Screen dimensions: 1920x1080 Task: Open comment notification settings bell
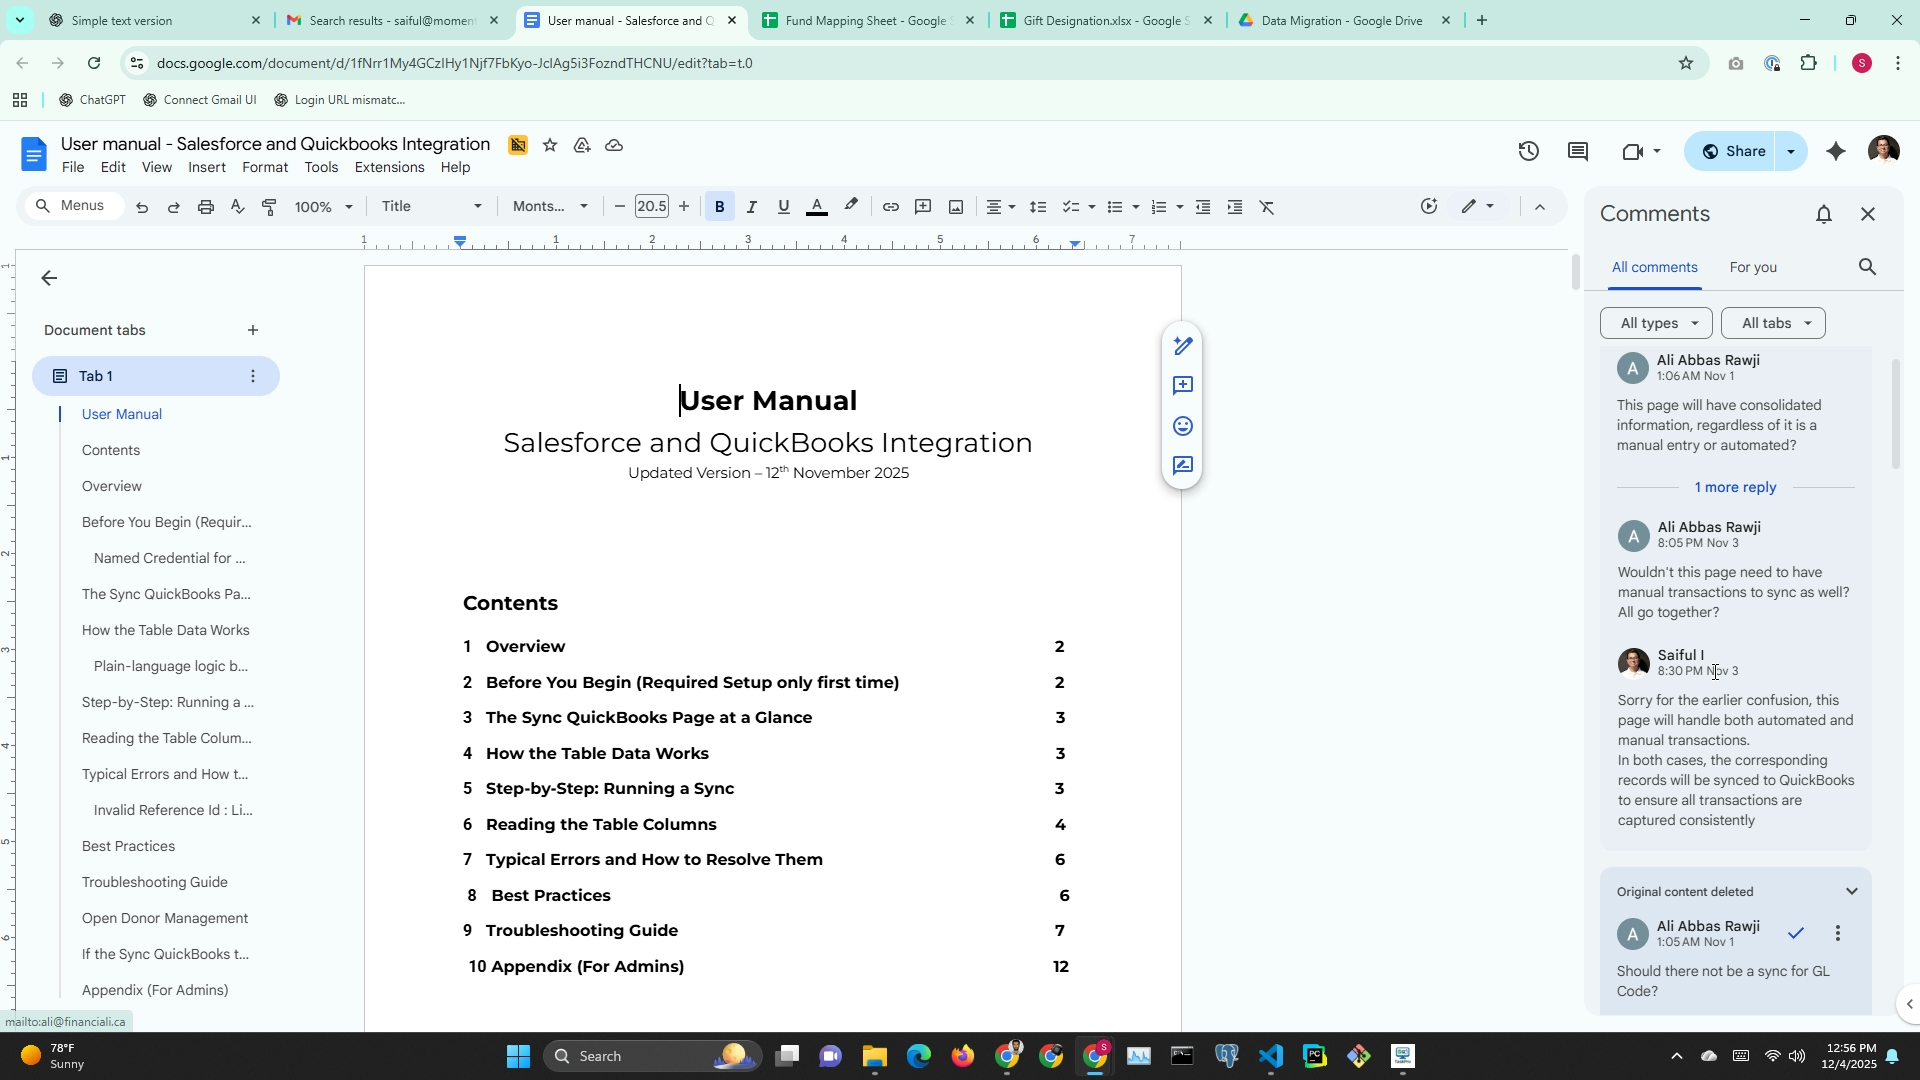1824,214
